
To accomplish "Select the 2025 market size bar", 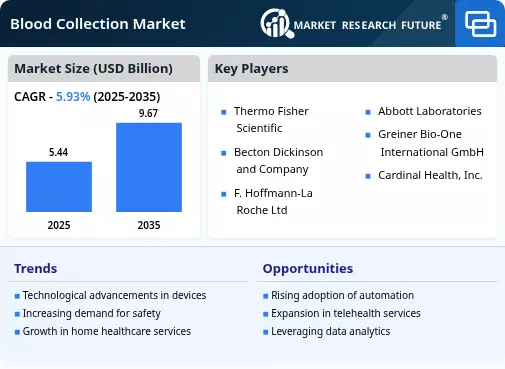I will (59, 187).
